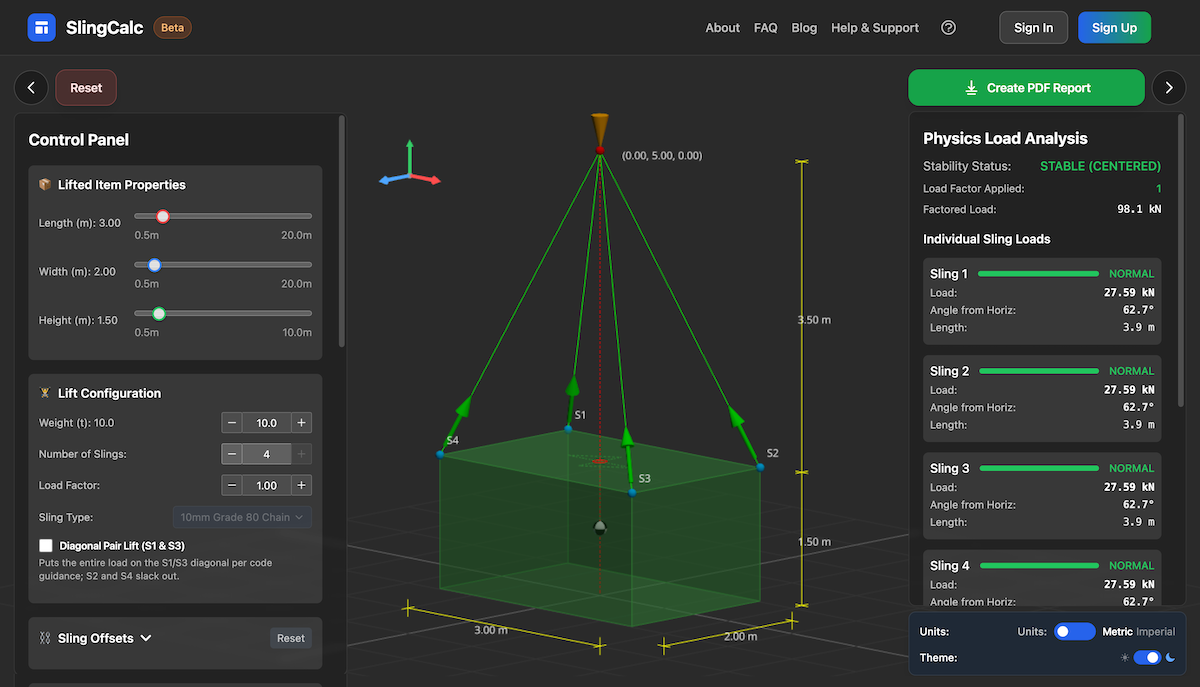The image size is (1200, 687).
Task: Open the FAQ menu item
Action: tap(765, 27)
